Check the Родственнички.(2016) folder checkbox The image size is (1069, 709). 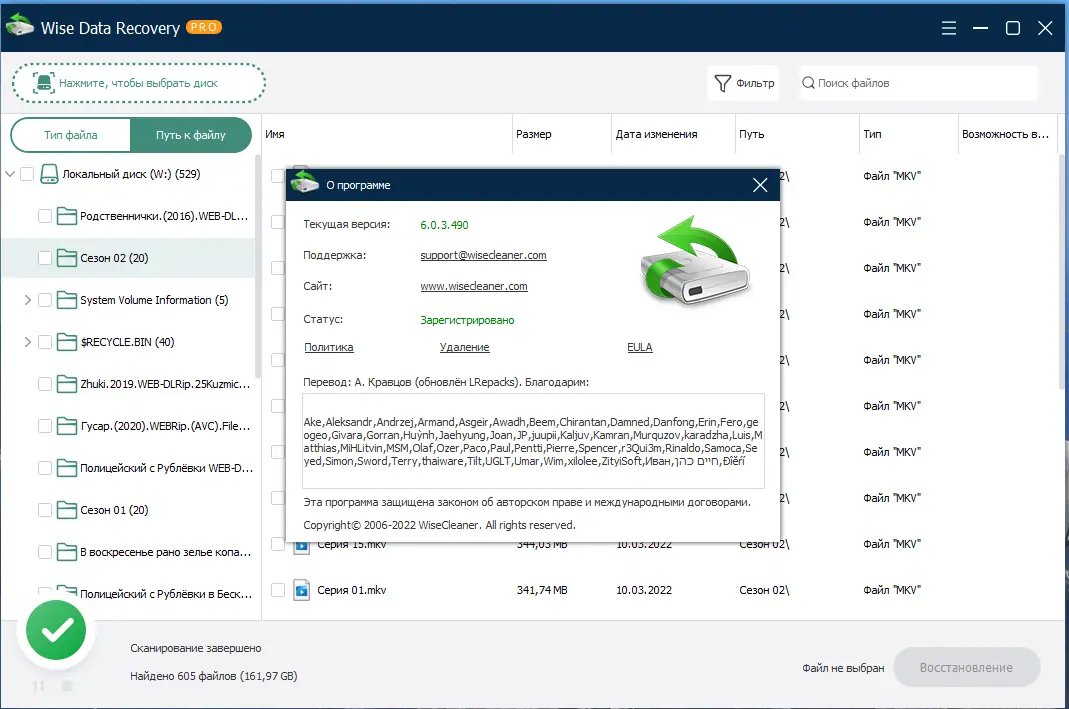click(45, 216)
